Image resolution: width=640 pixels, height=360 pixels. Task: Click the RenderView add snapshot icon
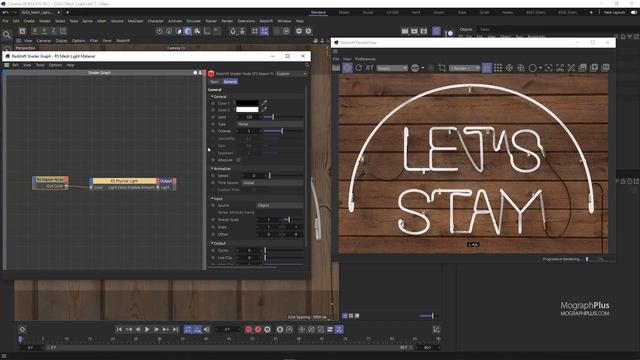coord(594,68)
